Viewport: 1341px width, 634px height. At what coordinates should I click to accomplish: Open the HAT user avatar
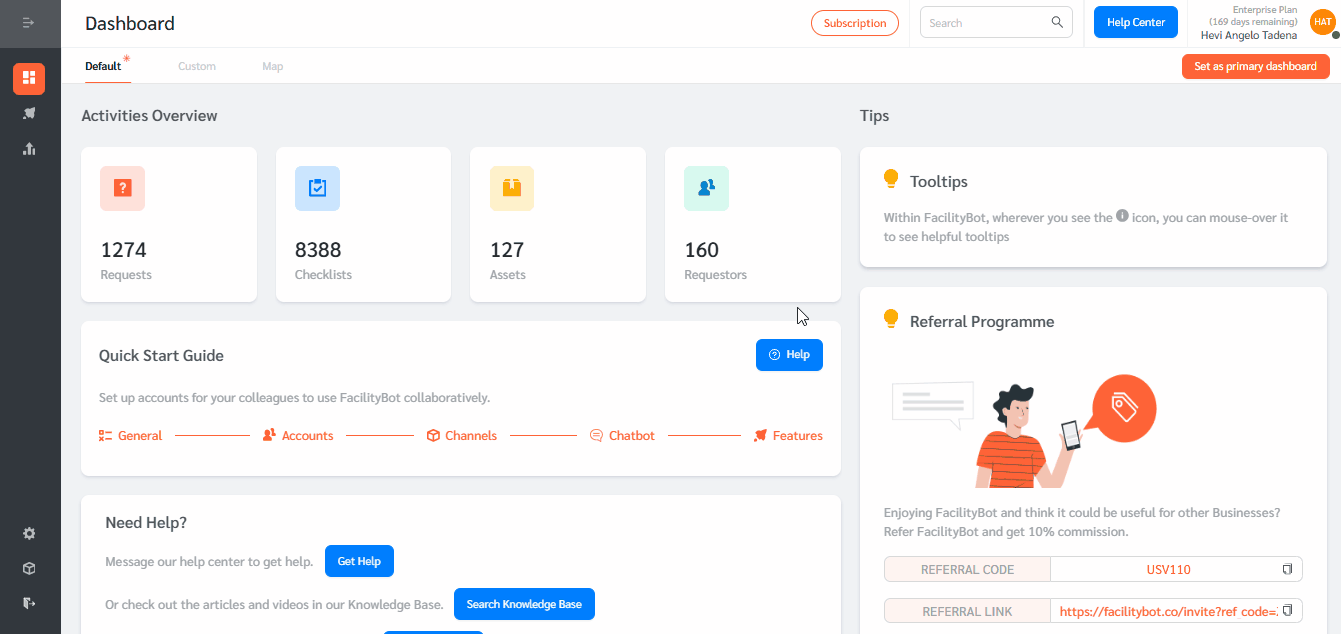1322,22
